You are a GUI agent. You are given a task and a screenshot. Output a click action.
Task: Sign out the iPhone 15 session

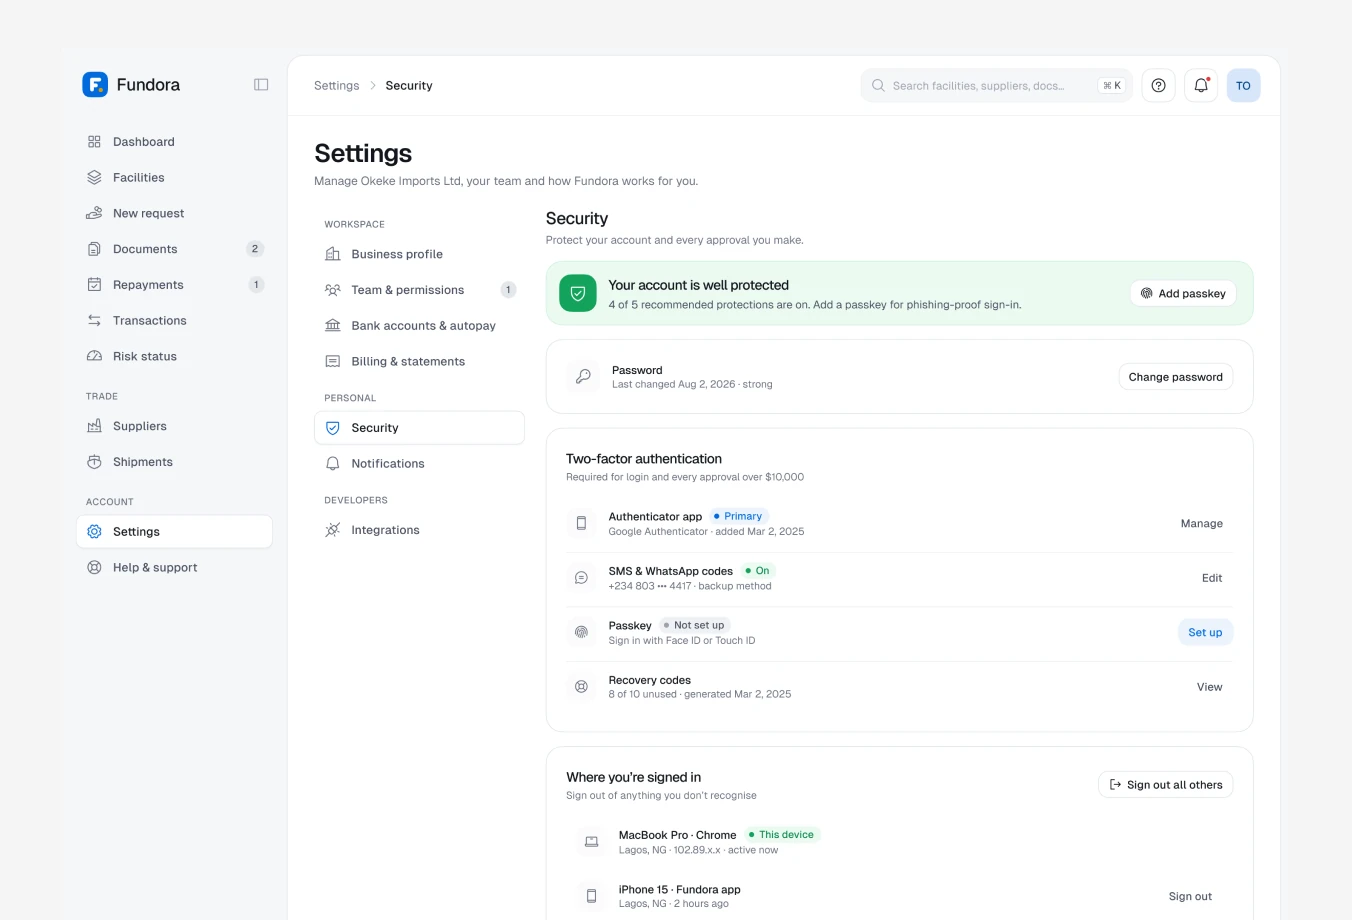(1190, 897)
